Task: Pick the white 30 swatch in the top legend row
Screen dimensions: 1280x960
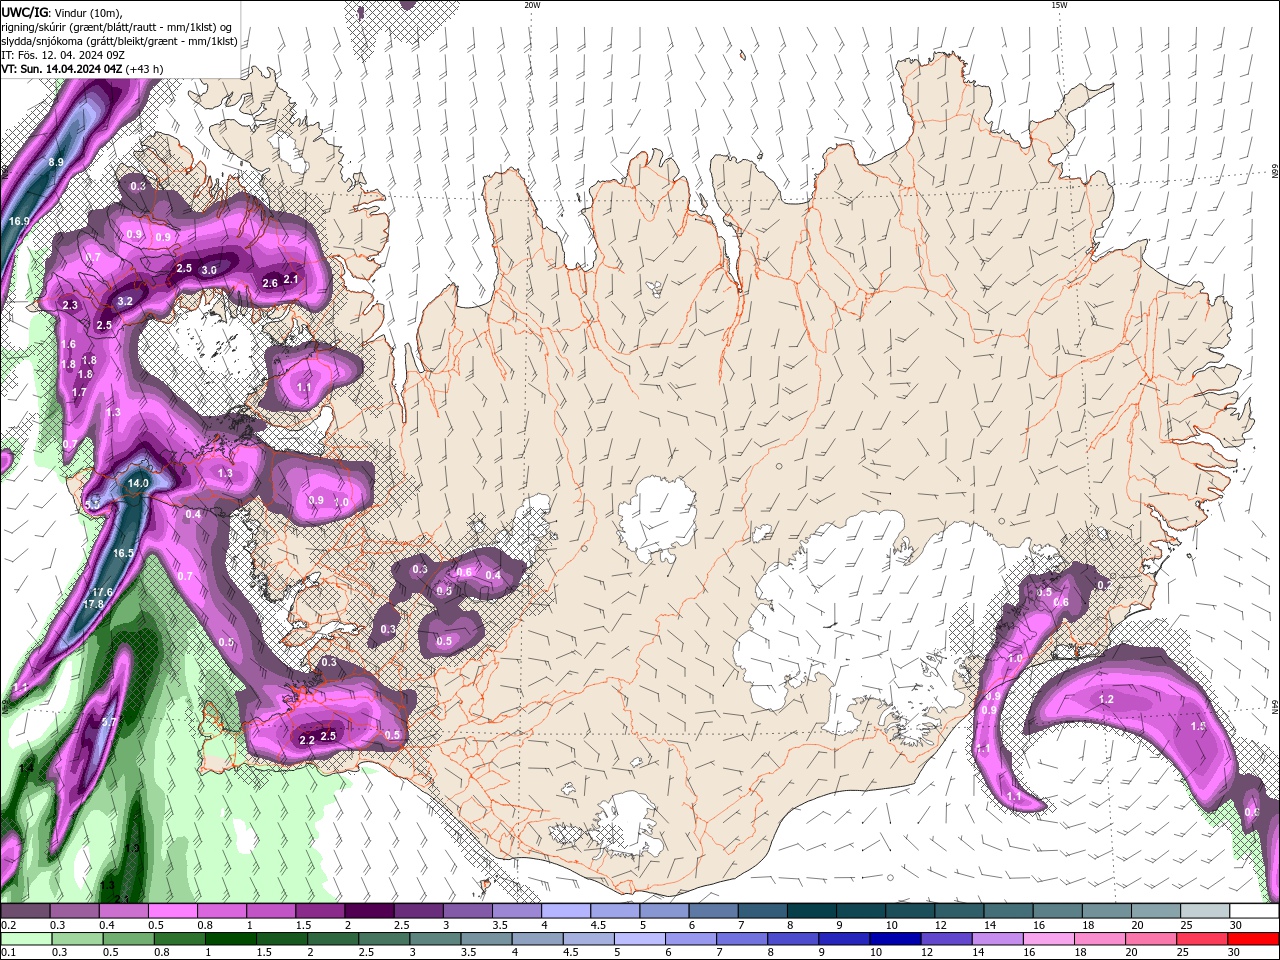Action: tap(1254, 911)
